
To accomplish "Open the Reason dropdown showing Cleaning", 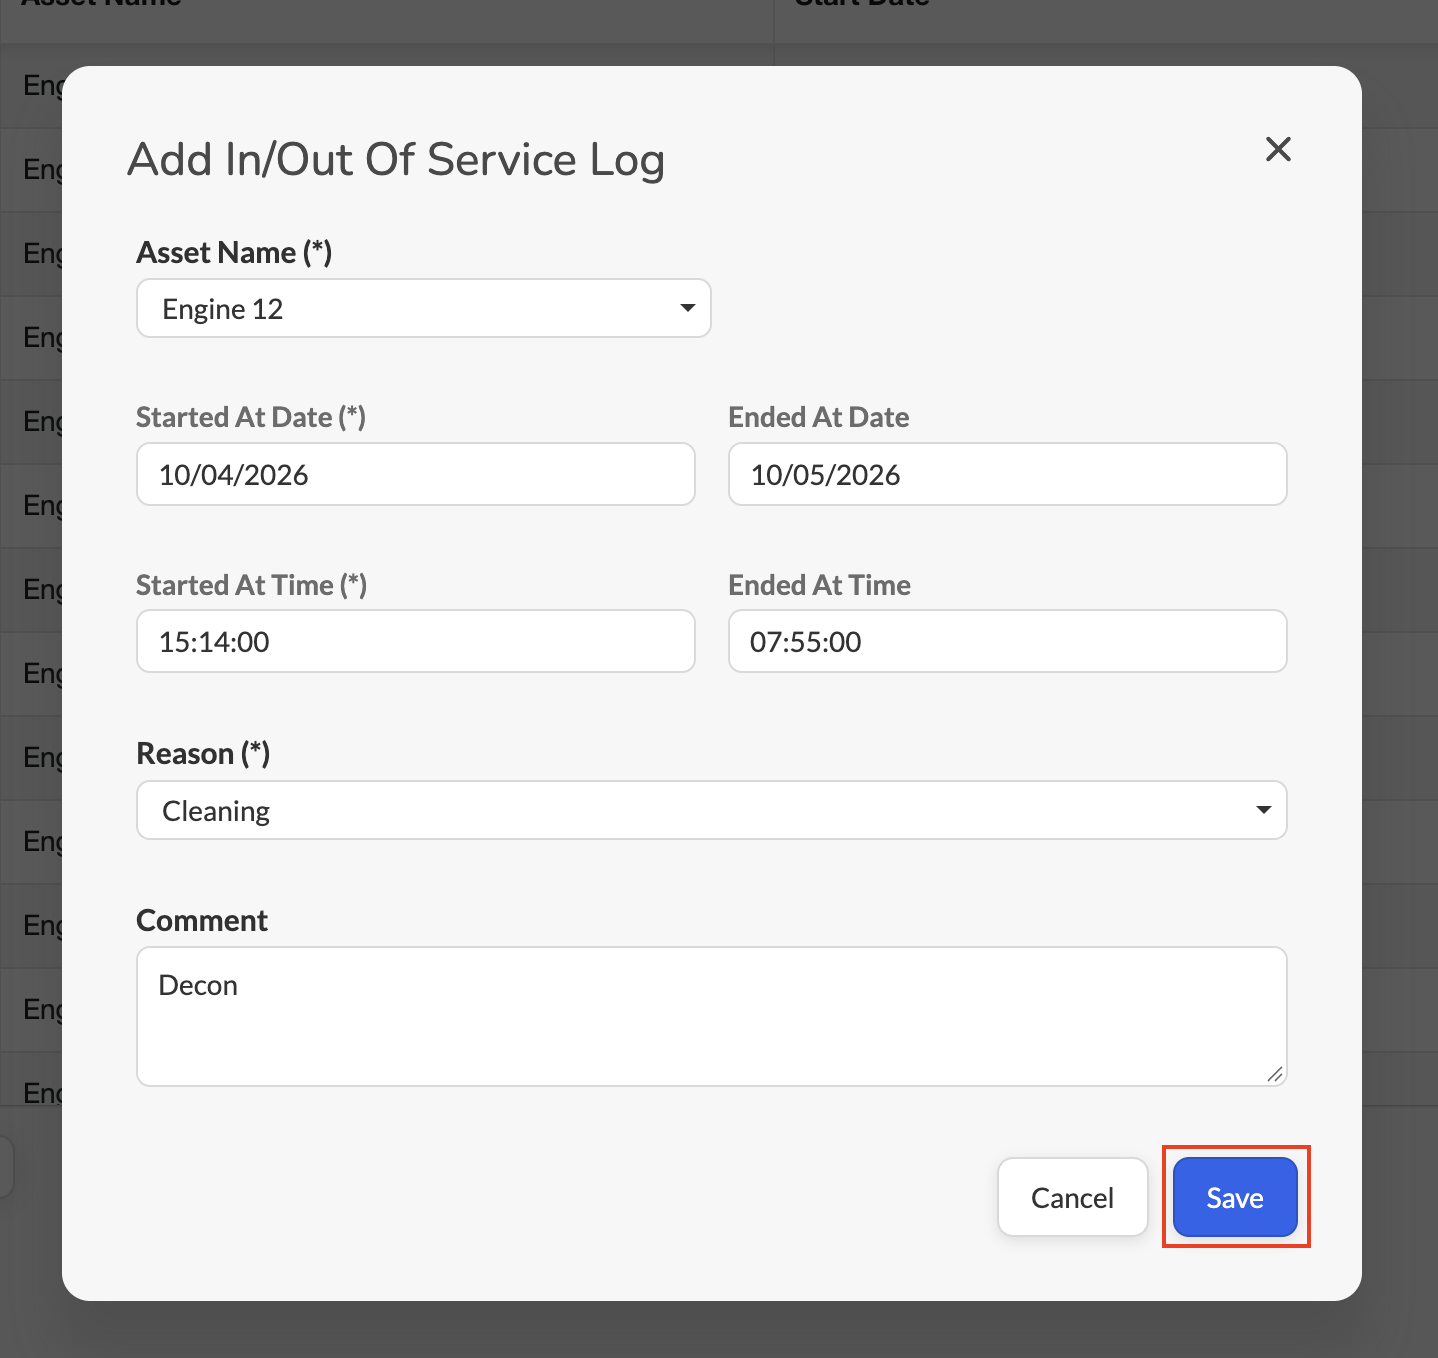I will [712, 810].
